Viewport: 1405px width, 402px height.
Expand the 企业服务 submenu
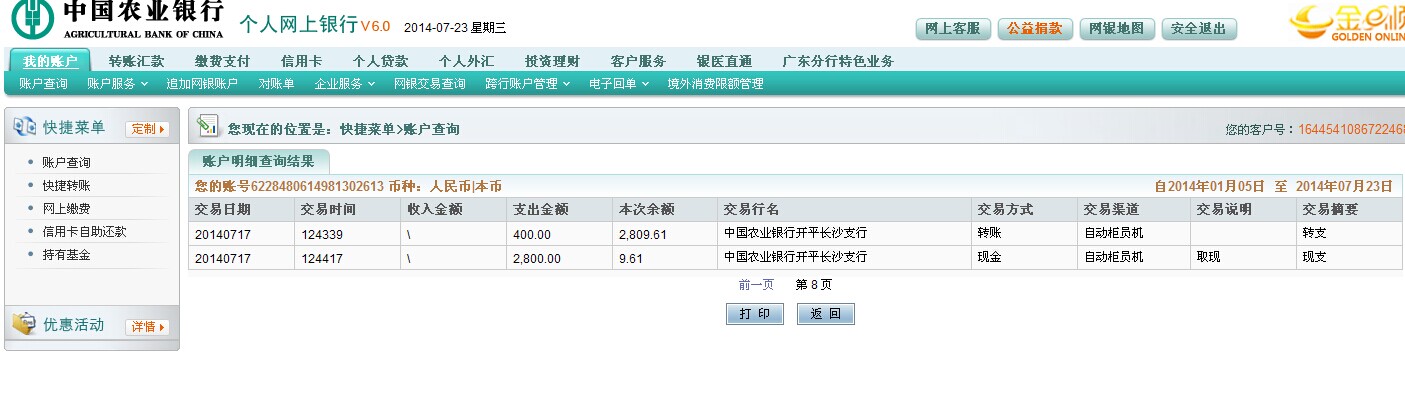[x=344, y=84]
